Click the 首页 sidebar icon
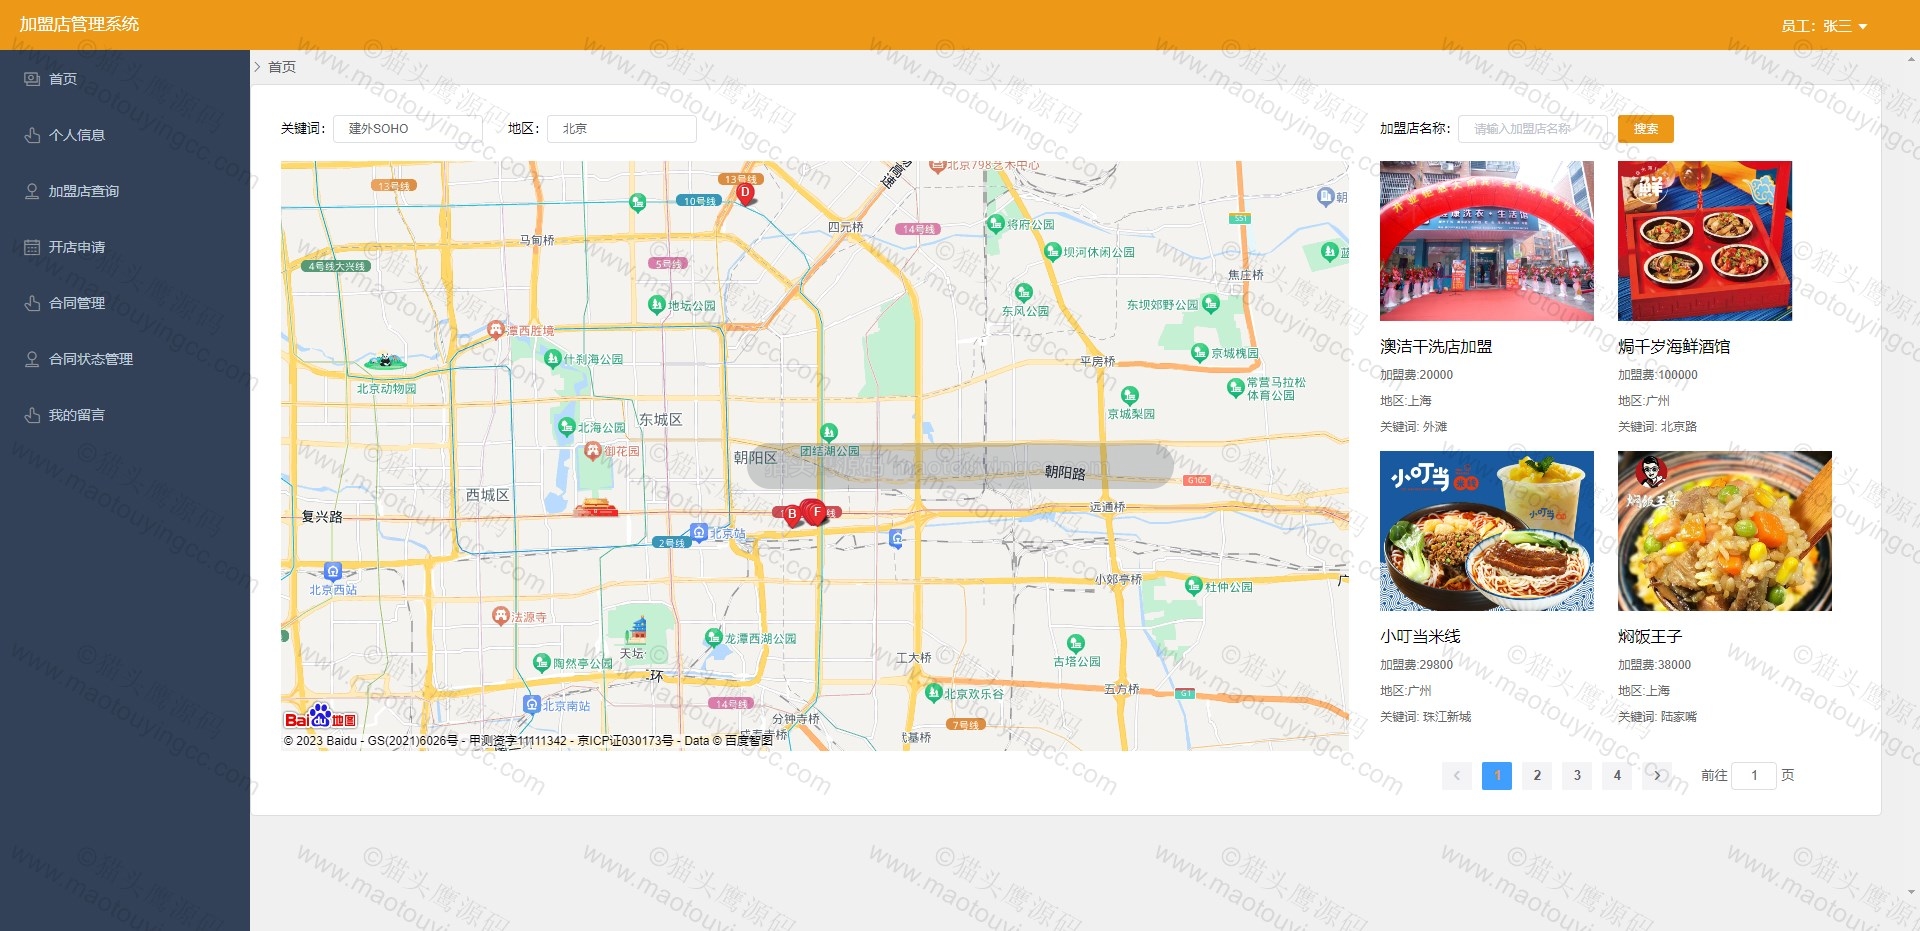Viewport: 1920px width, 931px height. pyautogui.click(x=32, y=79)
